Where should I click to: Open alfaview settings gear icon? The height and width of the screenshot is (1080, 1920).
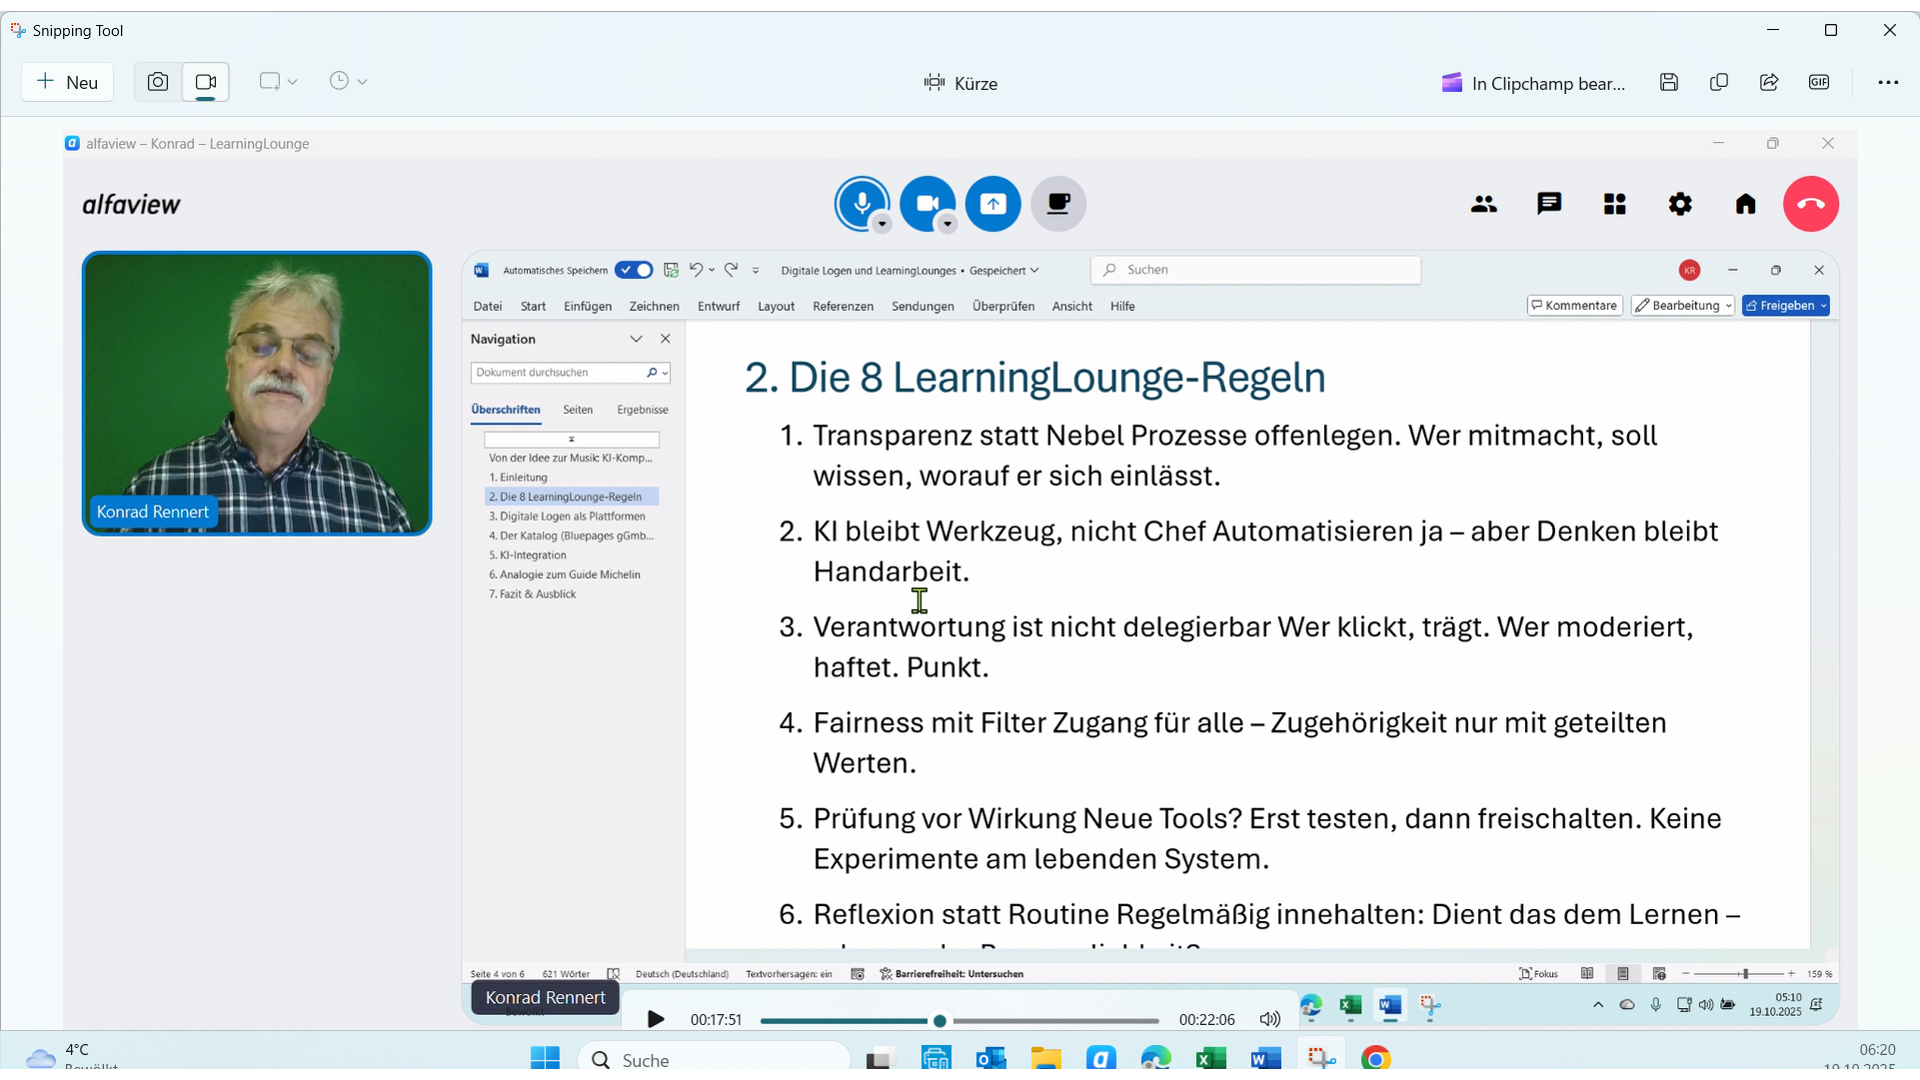click(x=1680, y=204)
